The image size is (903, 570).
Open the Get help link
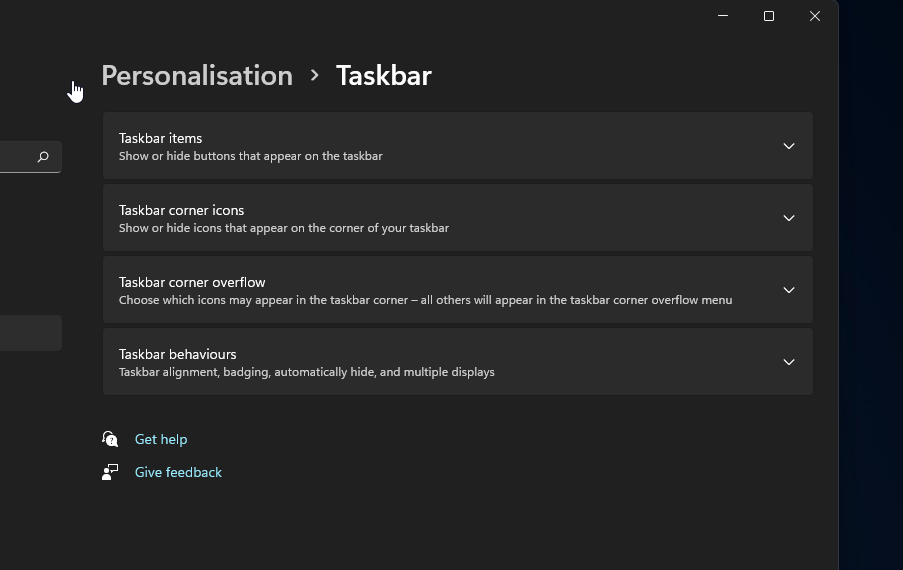tap(161, 439)
